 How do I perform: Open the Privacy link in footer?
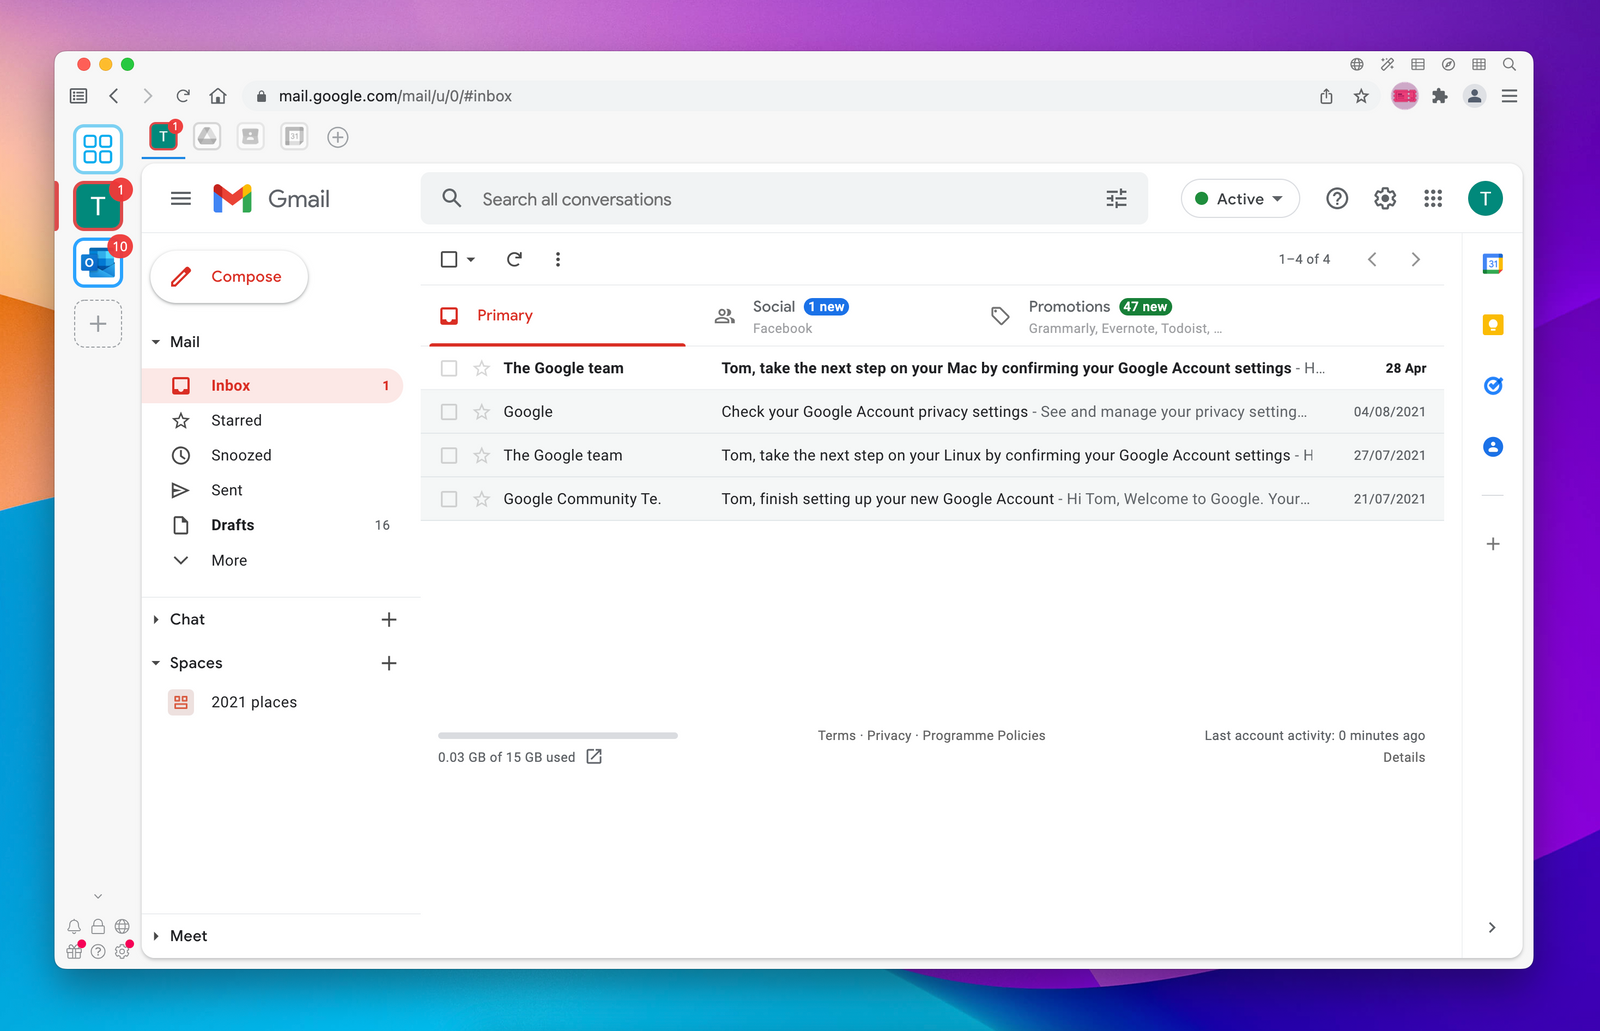tap(889, 736)
